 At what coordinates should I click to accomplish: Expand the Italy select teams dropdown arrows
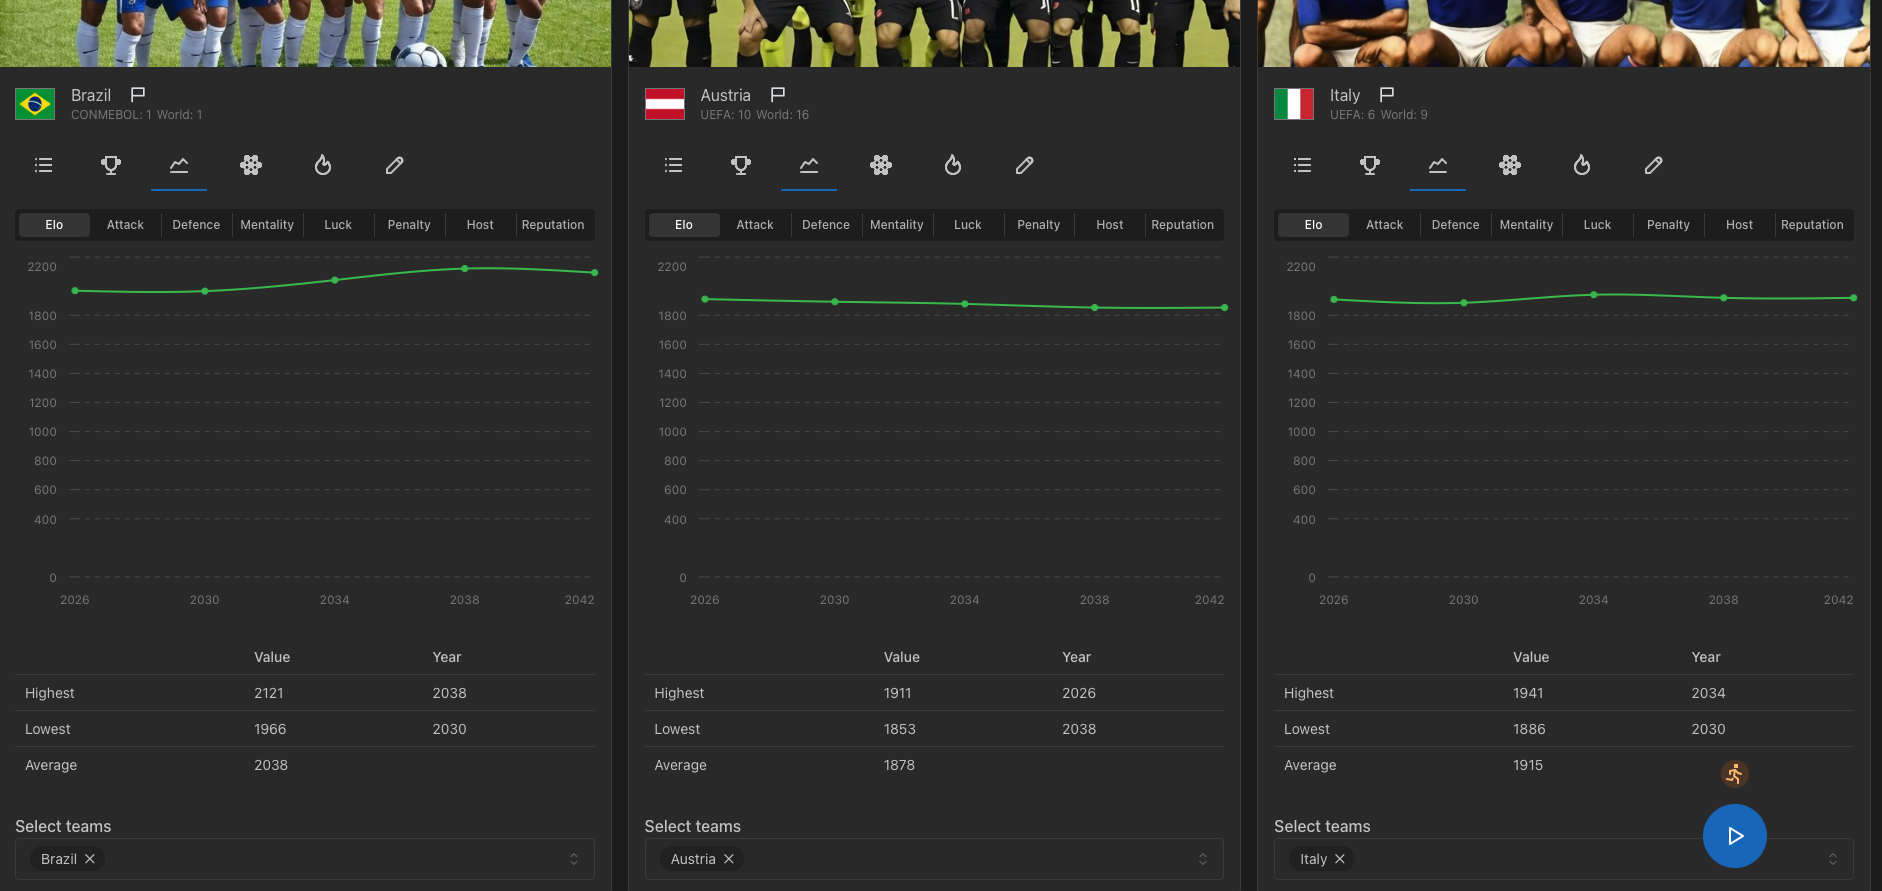pos(1833,859)
